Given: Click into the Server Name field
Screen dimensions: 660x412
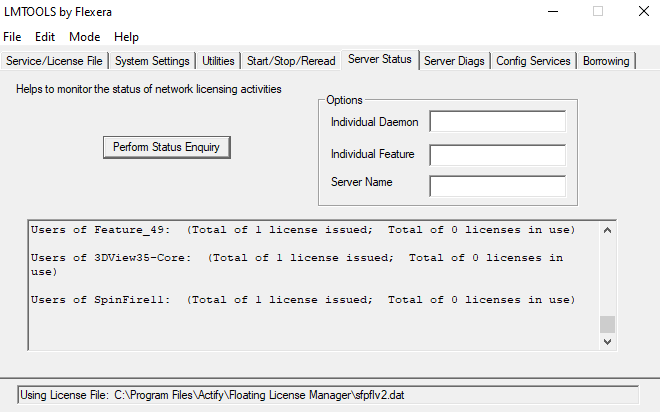Looking at the screenshot, I should coord(497,186).
